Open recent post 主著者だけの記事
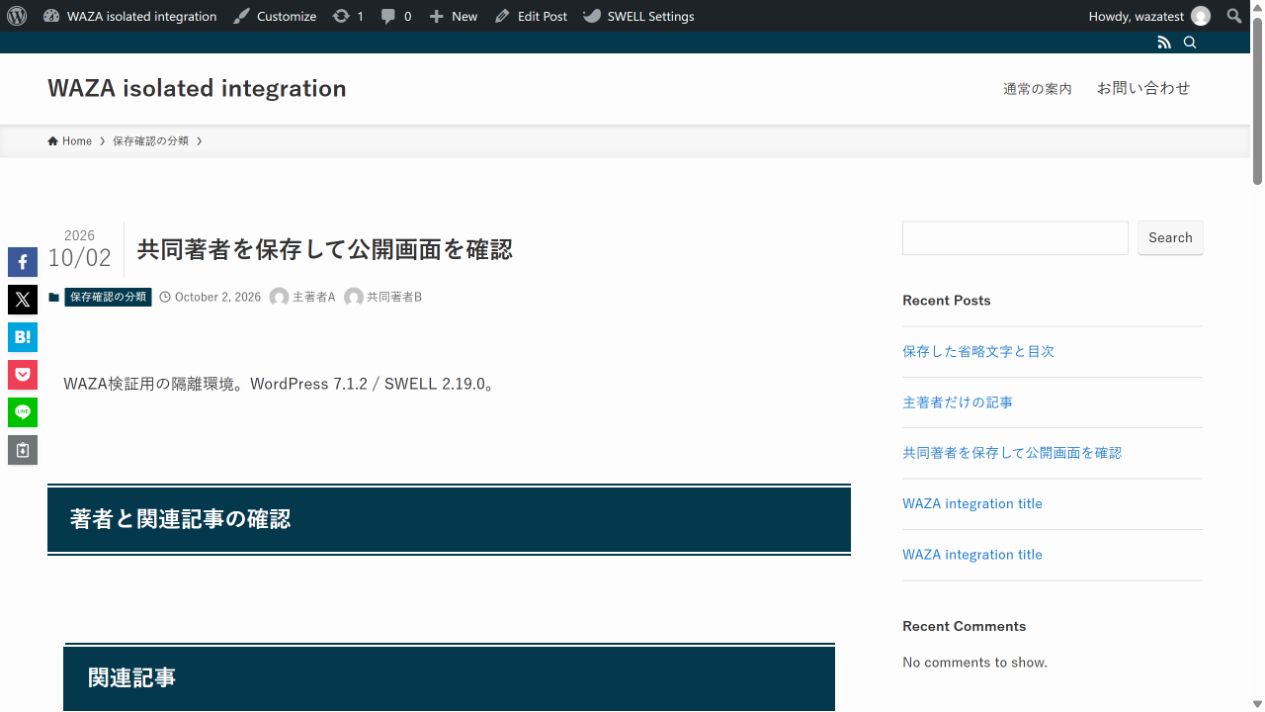This screenshot has width=1265, height=712. pos(957,402)
